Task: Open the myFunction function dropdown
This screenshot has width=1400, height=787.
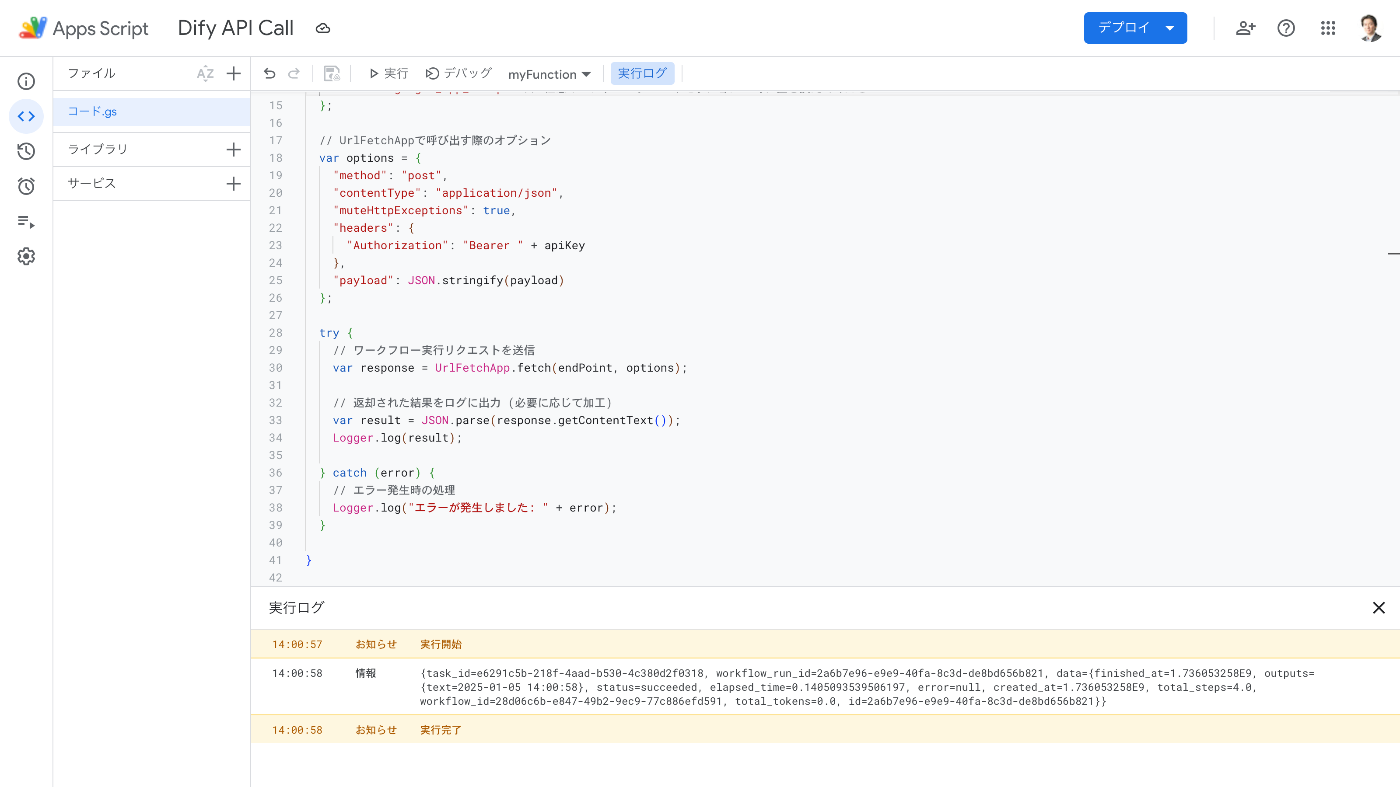Action: [549, 73]
